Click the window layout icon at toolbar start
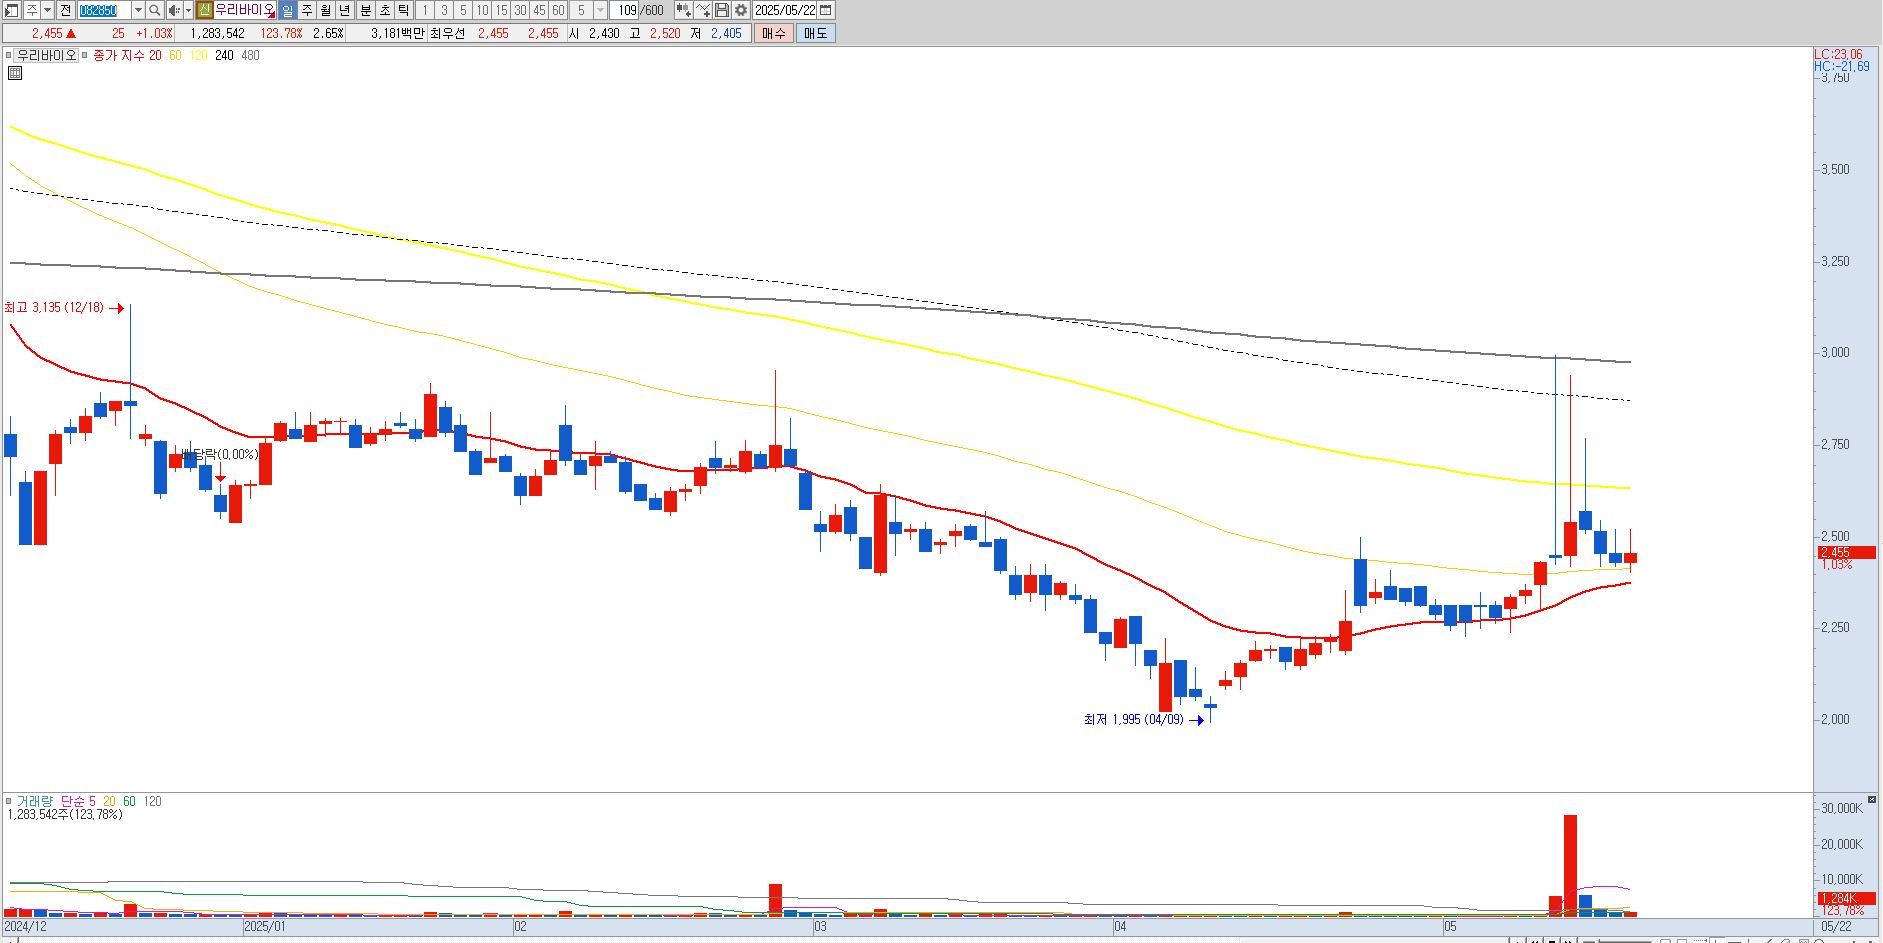Viewport: 1883px width, 943px height. [11, 10]
